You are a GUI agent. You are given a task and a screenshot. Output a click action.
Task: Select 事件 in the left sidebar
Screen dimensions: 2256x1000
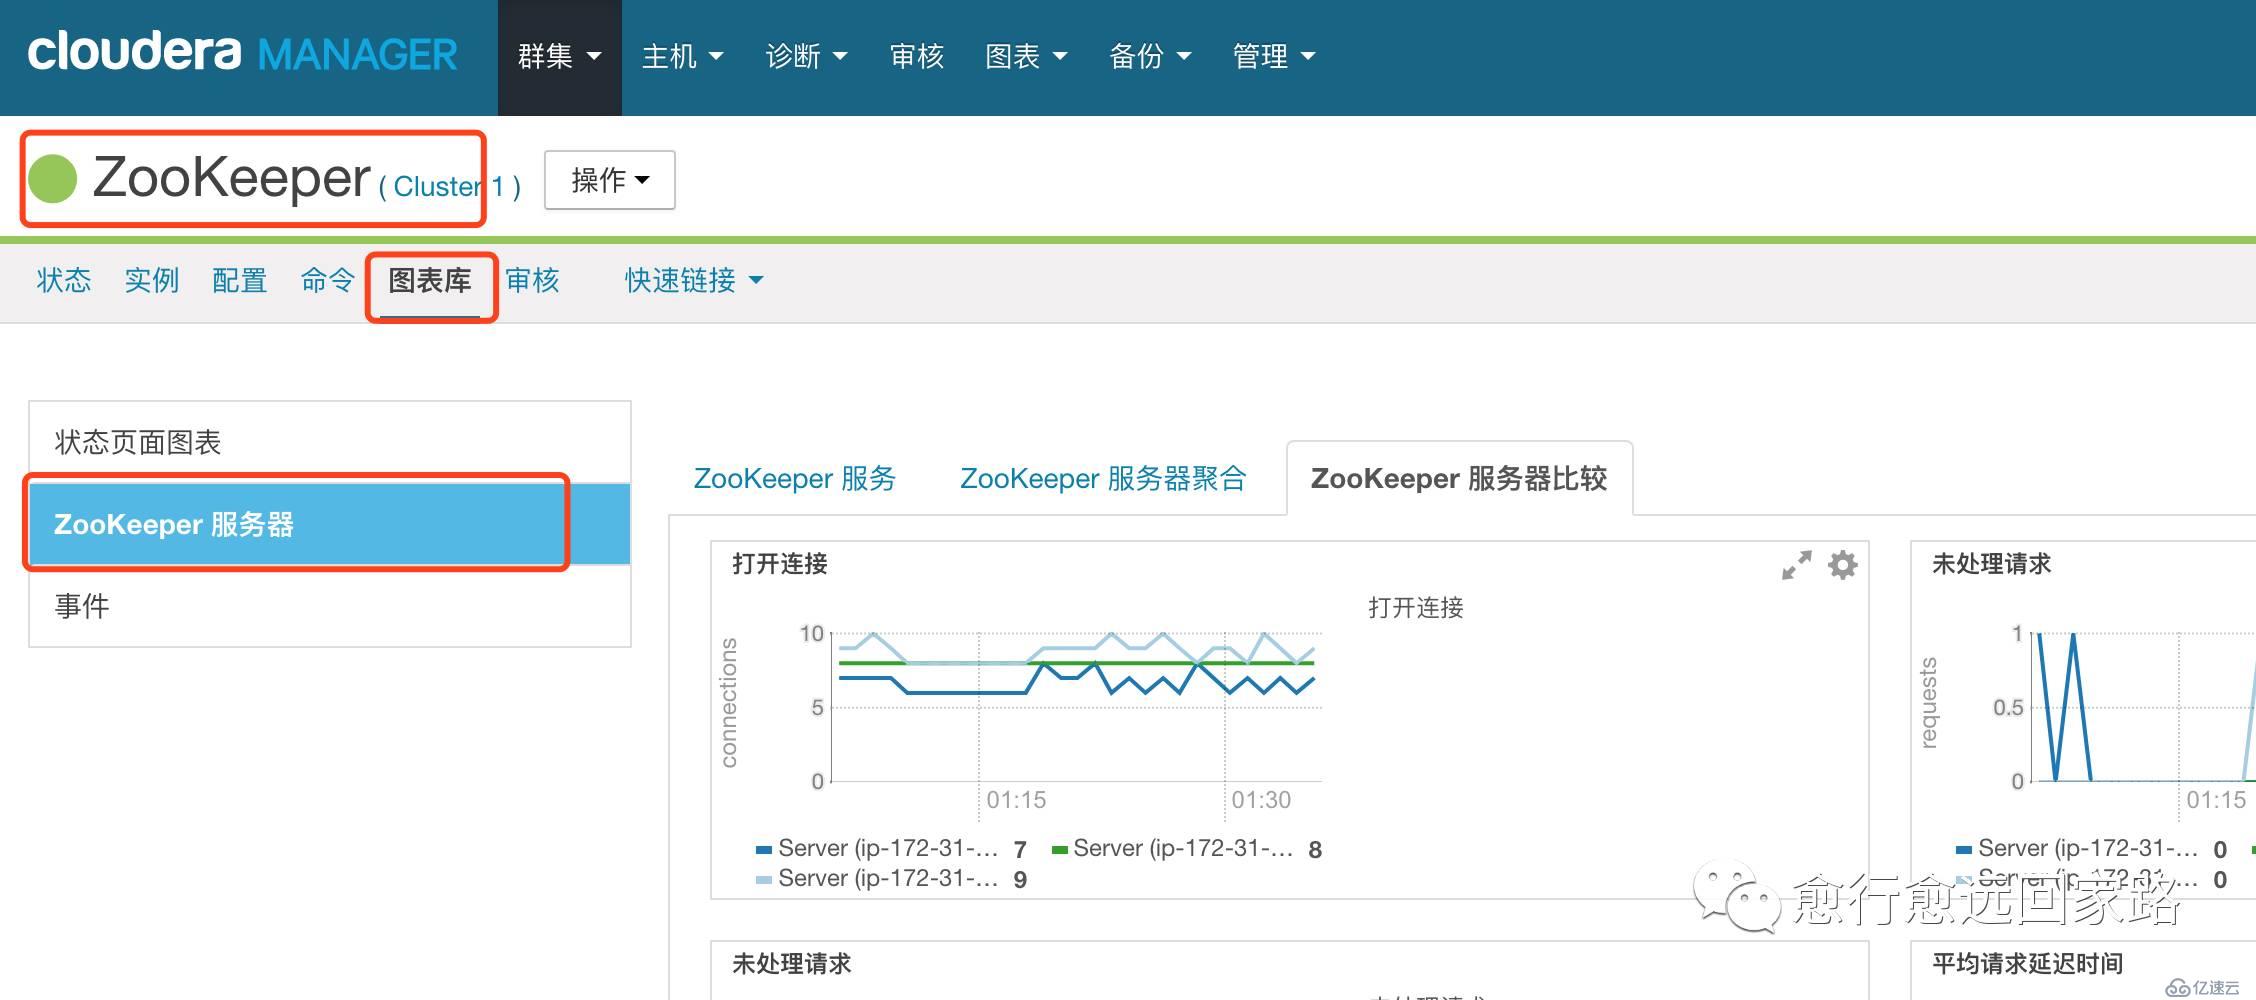(330, 606)
